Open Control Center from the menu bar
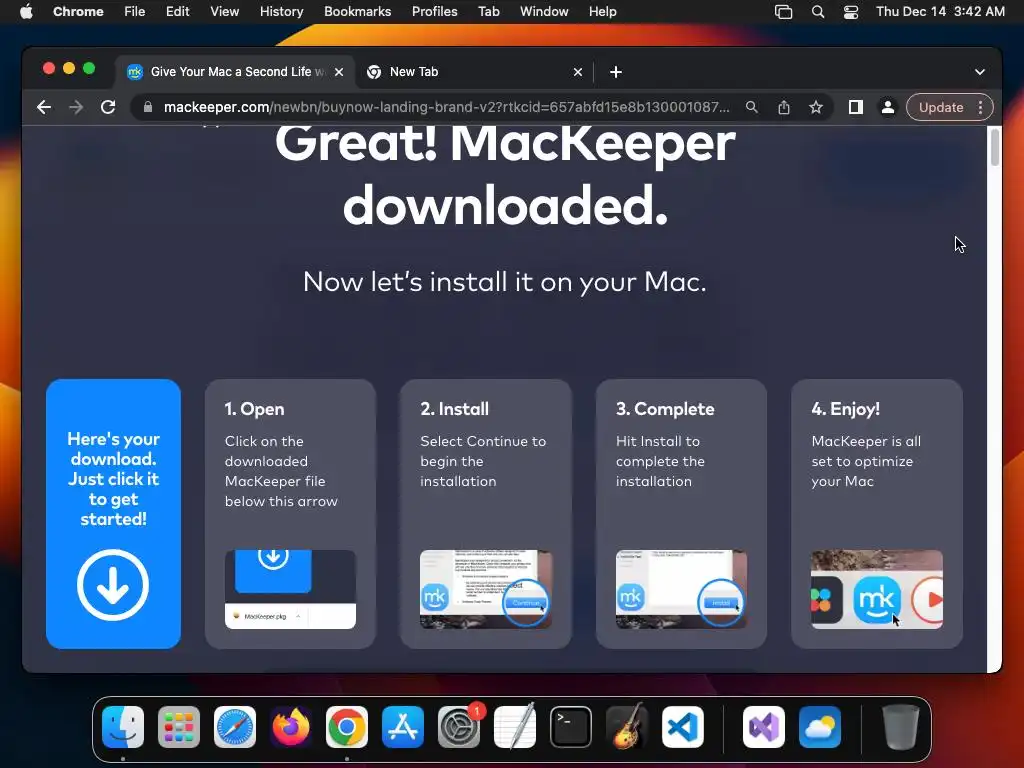Viewport: 1024px width, 768px height. point(851,11)
